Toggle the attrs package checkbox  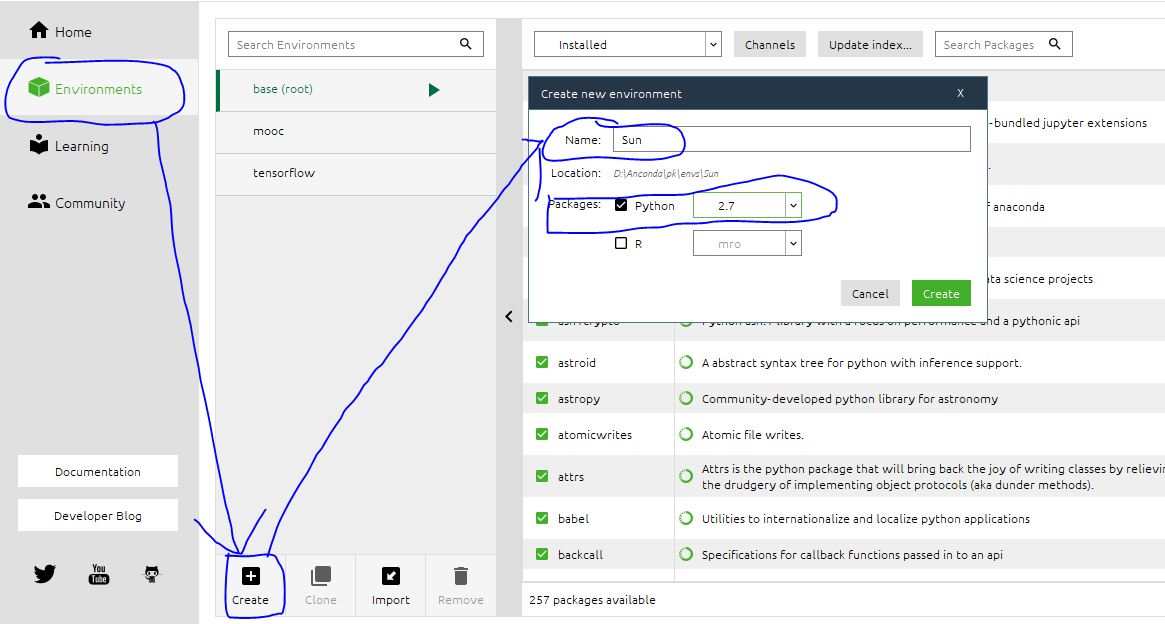[542, 476]
